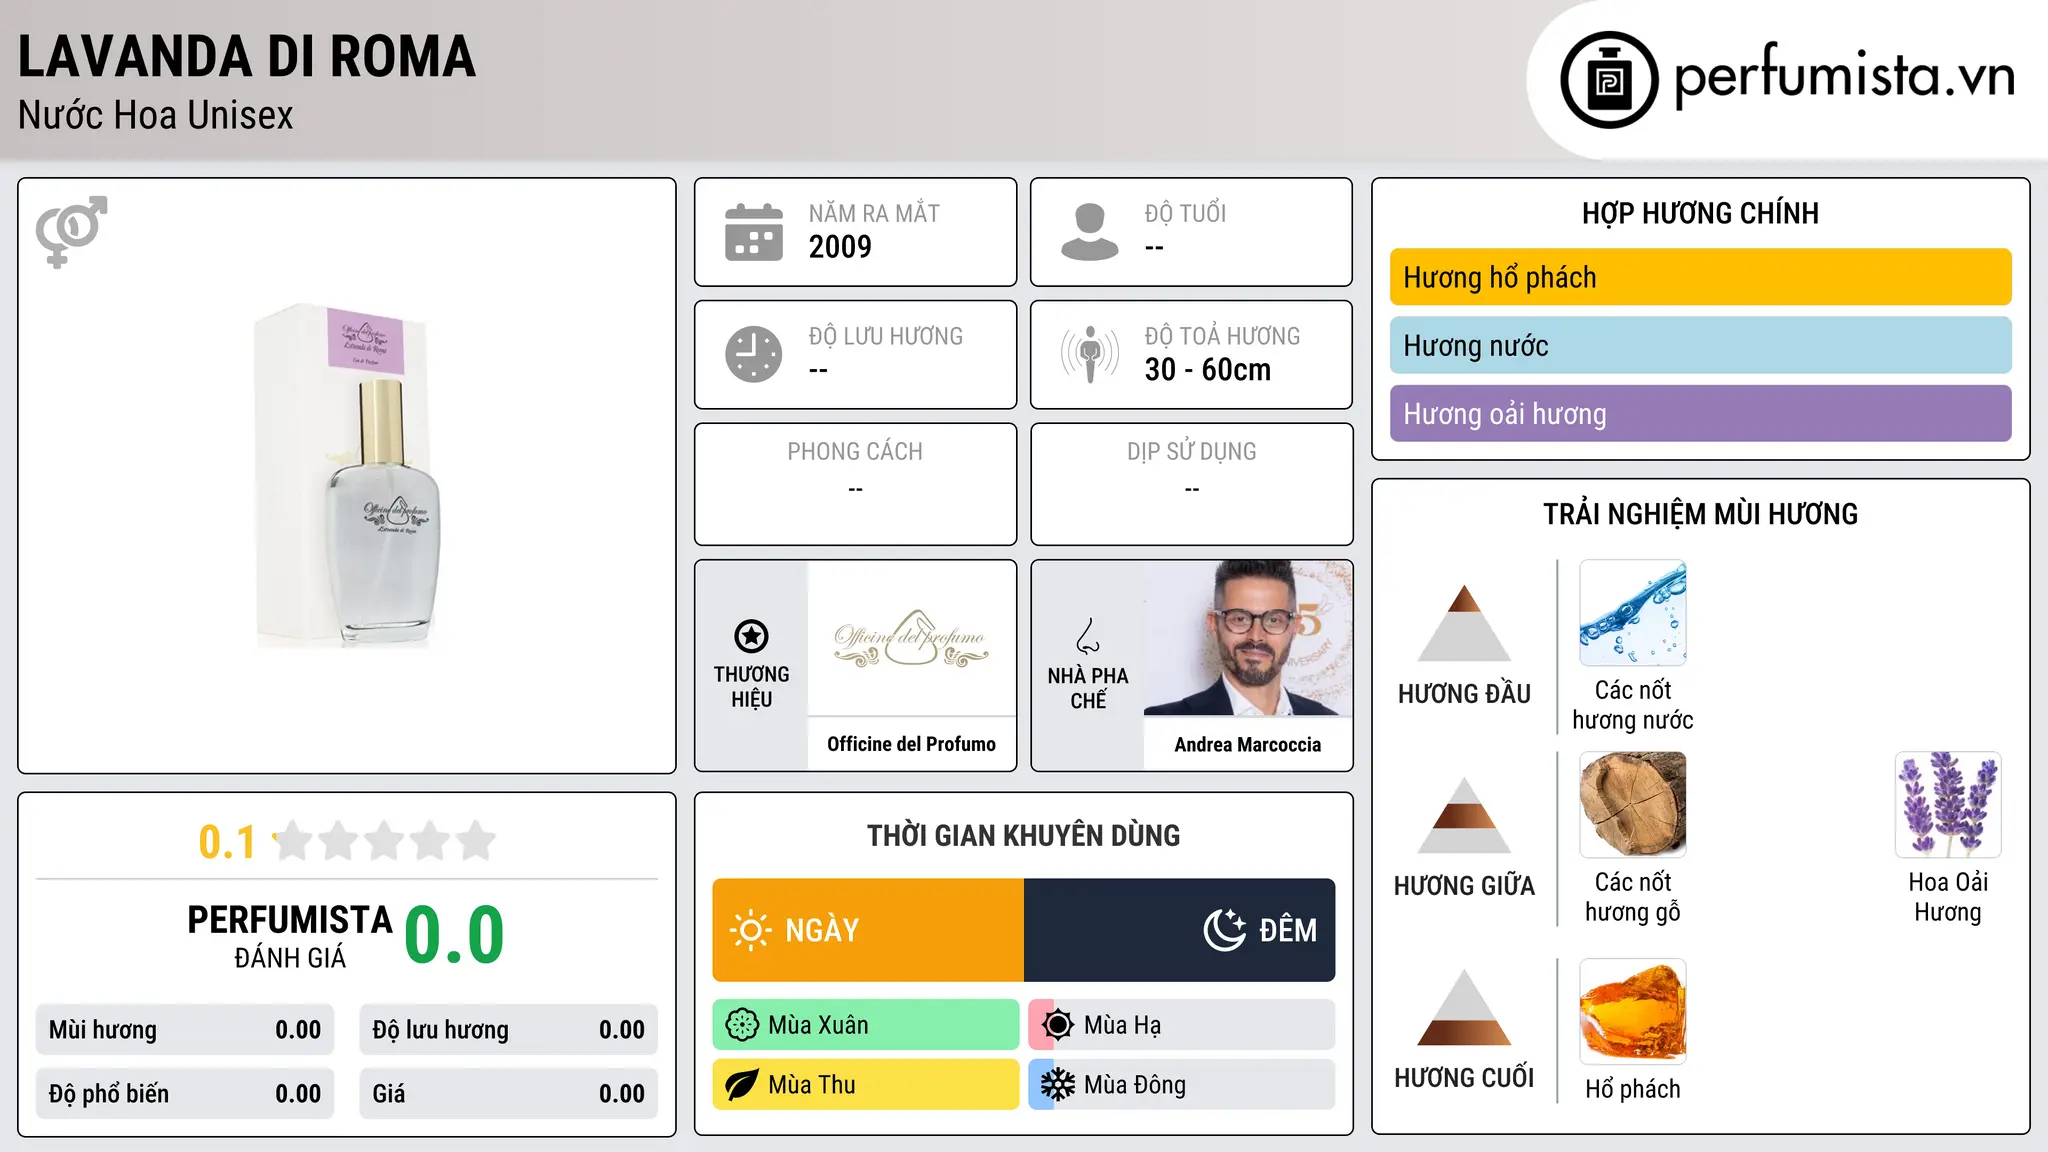Choose the Mùa Hạ season chip
The width and height of the screenshot is (2048, 1152).
click(x=1182, y=1025)
